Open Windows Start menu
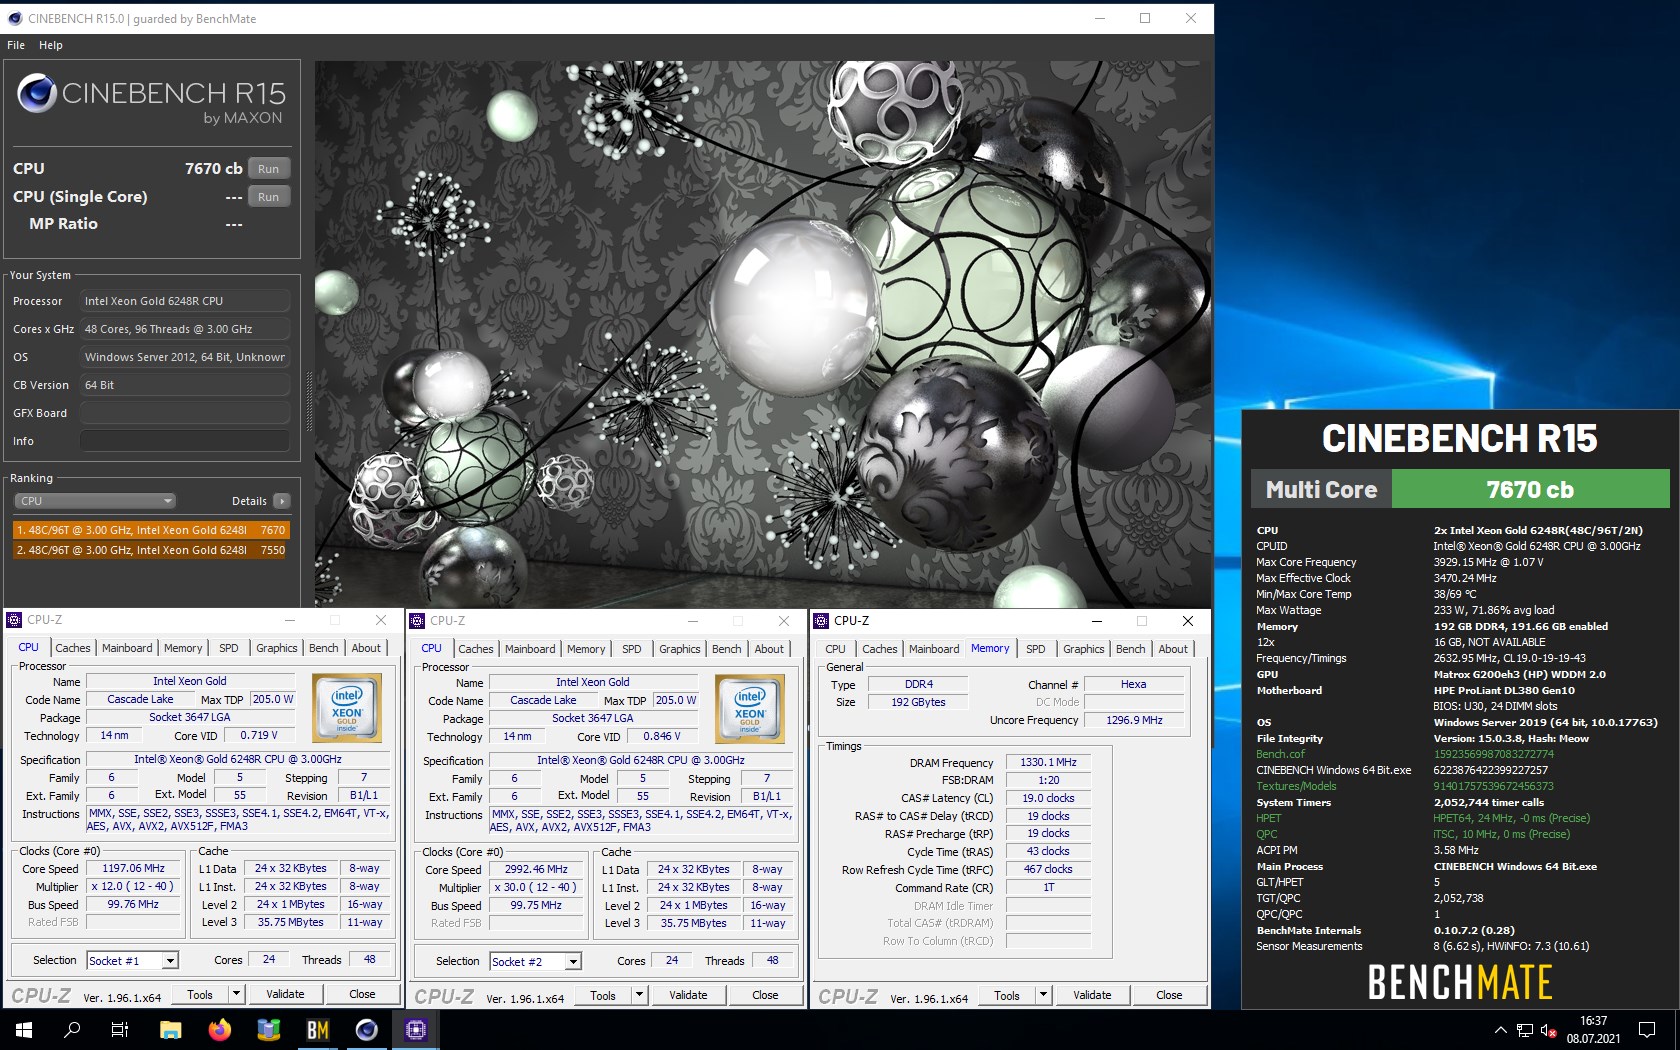Screen dimensions: 1680x1050 point(24,1029)
